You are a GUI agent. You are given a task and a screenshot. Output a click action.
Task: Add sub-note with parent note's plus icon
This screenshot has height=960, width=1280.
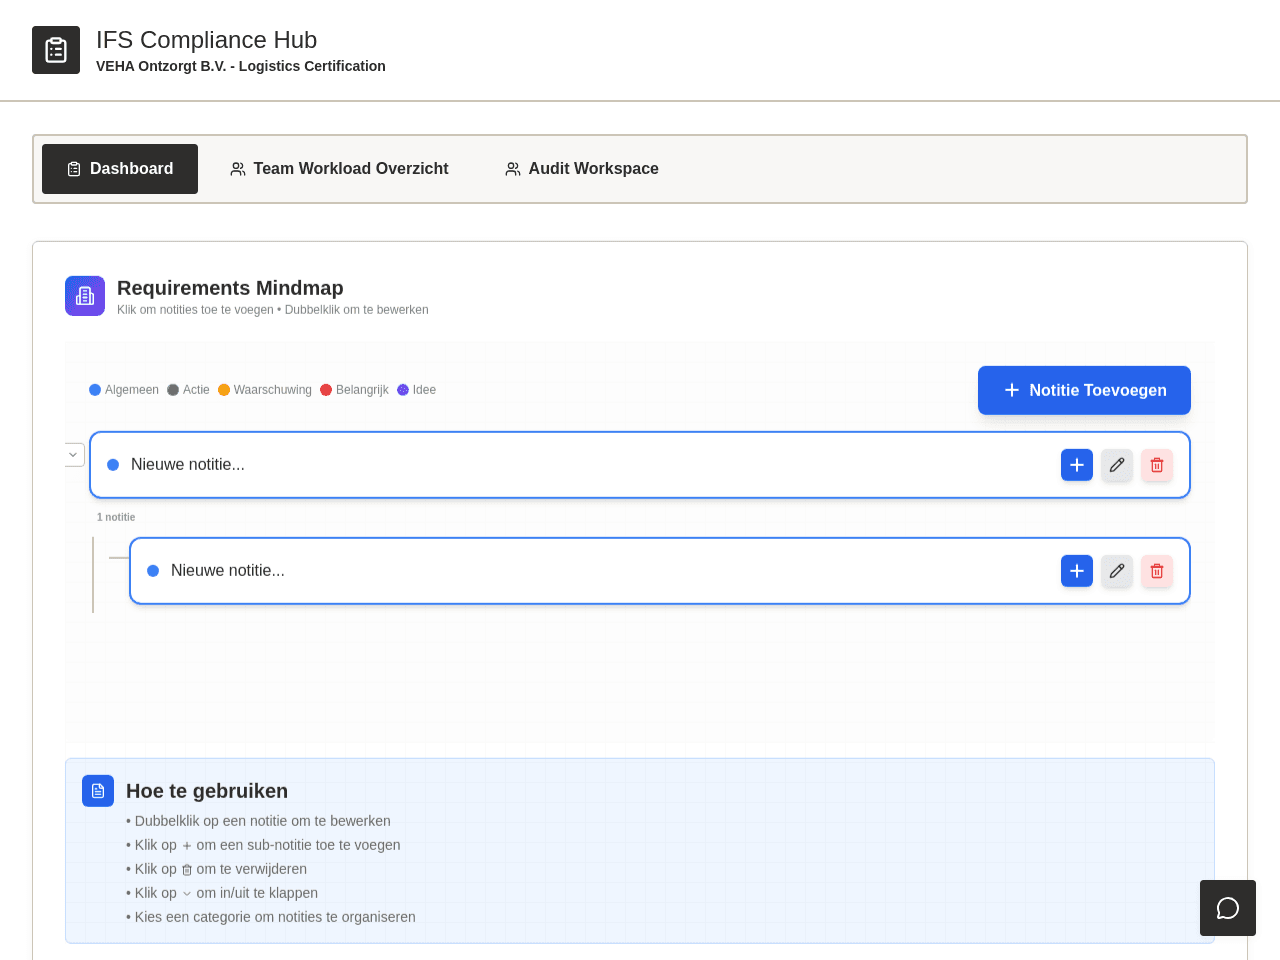tap(1077, 465)
